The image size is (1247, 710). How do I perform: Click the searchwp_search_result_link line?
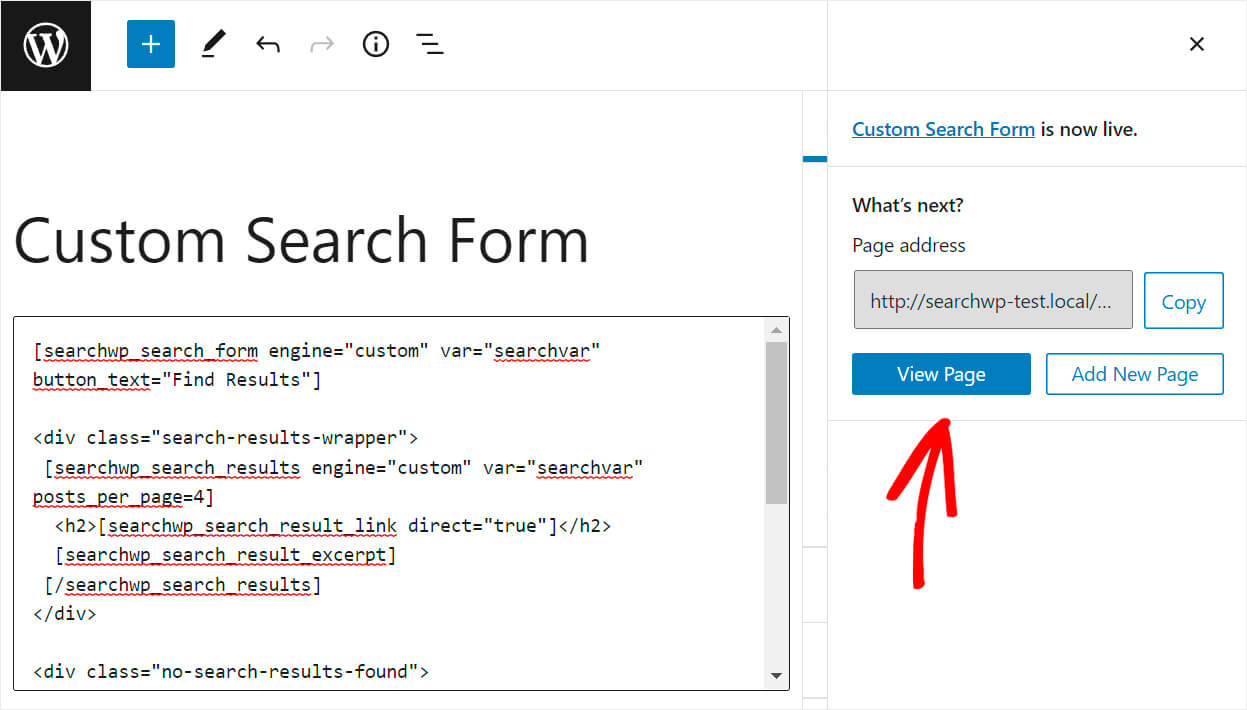coord(333,526)
